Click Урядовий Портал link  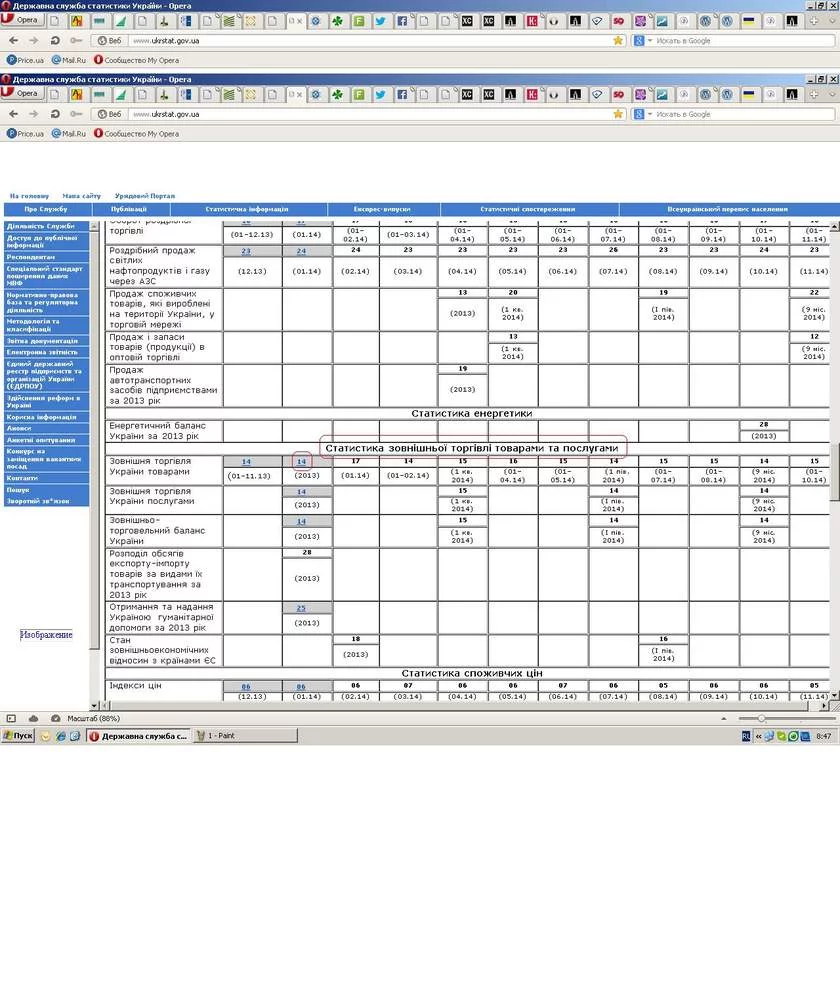(x=145, y=196)
